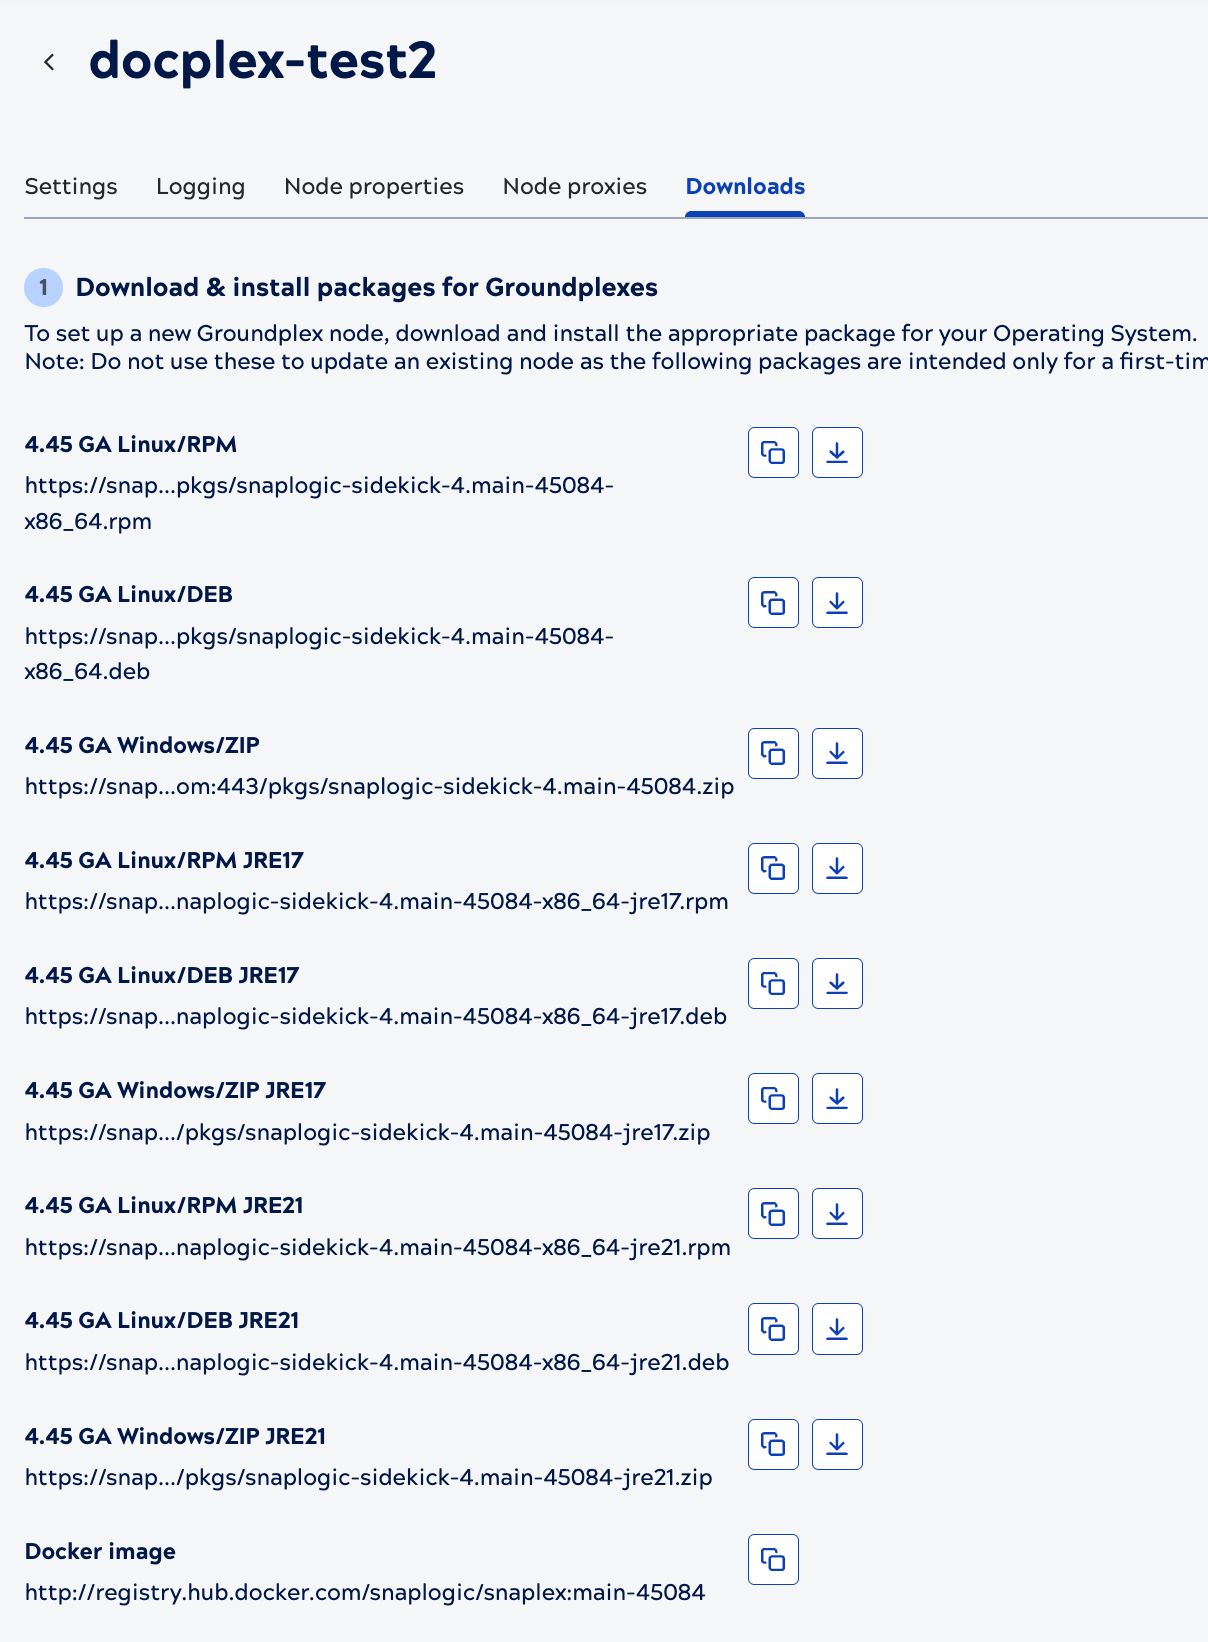The height and width of the screenshot is (1642, 1208).
Task: Copy the 4.45 GA Windows/ZIP link
Action: point(773,753)
